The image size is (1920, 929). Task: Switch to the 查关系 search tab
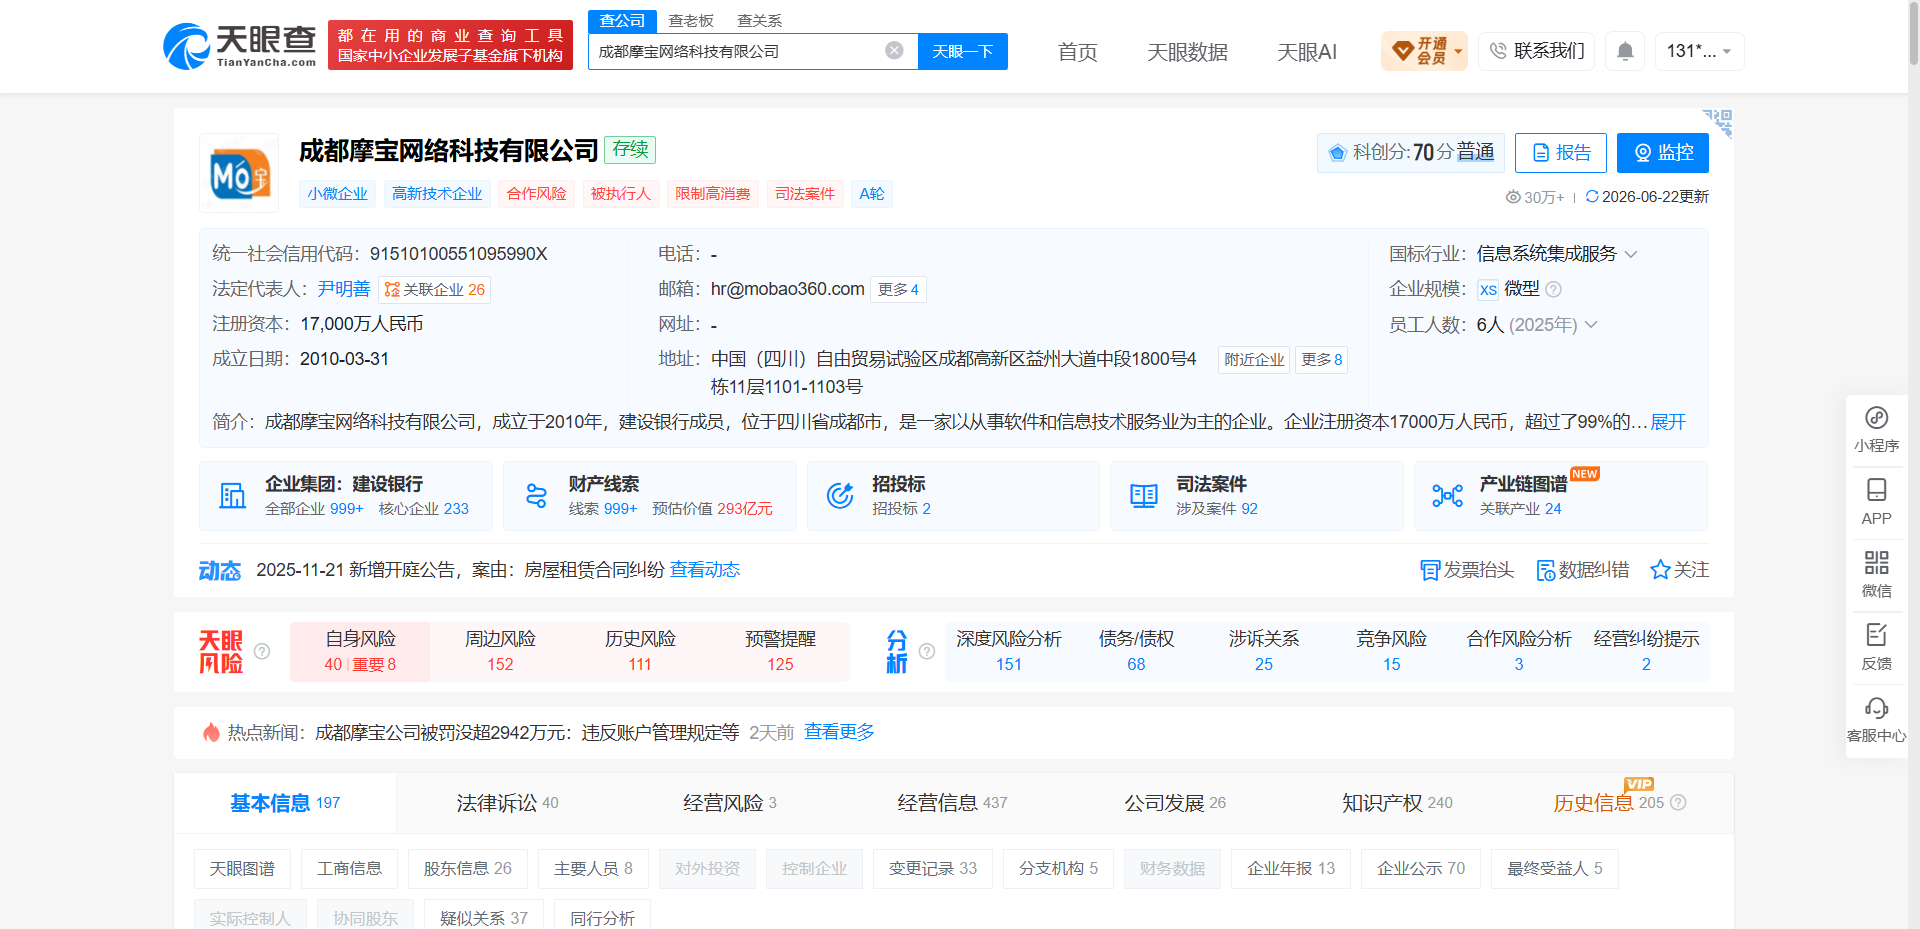click(759, 21)
